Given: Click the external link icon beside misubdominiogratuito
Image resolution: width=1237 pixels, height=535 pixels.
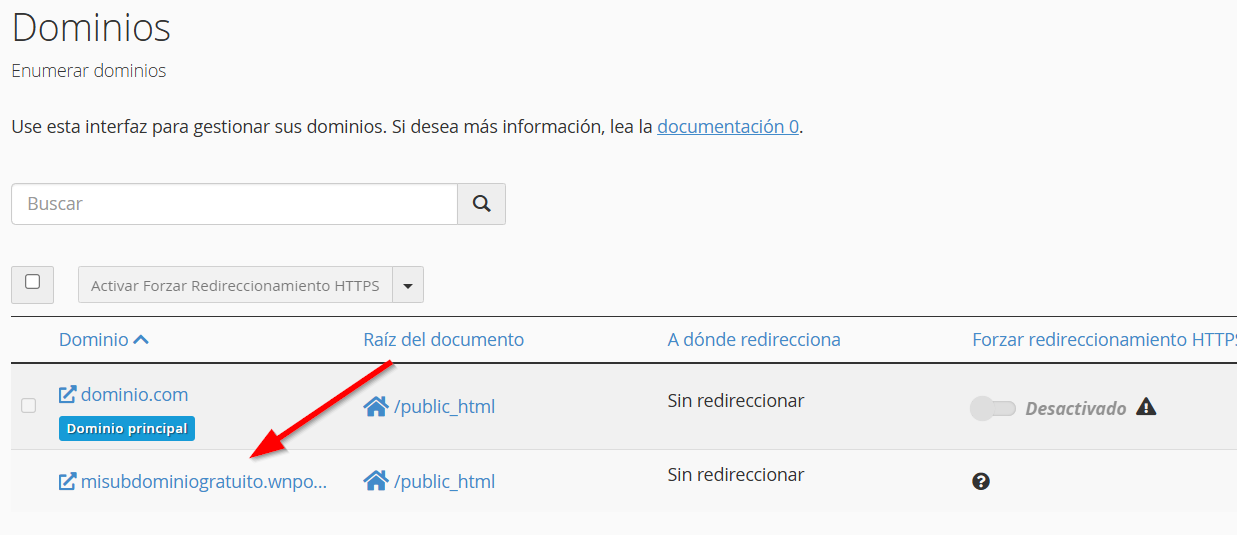Looking at the screenshot, I should click(68, 482).
